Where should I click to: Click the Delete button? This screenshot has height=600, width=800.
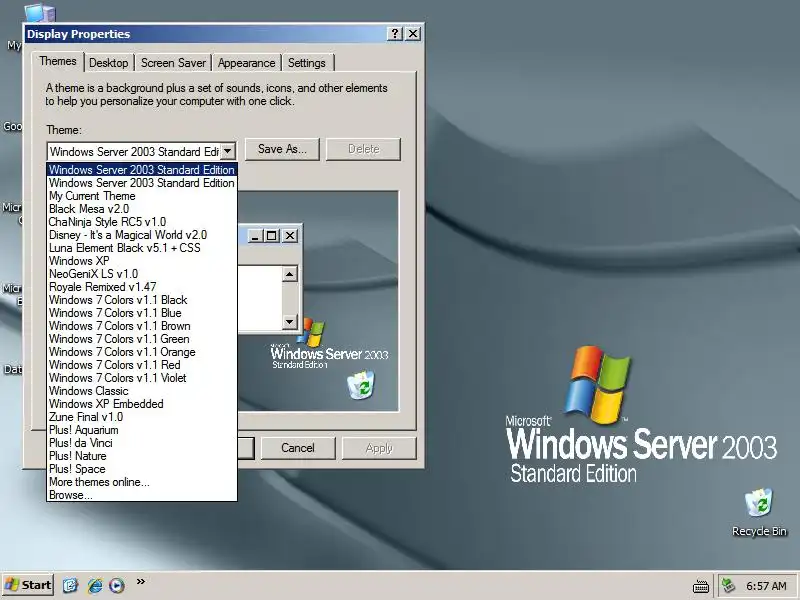[x=363, y=149]
